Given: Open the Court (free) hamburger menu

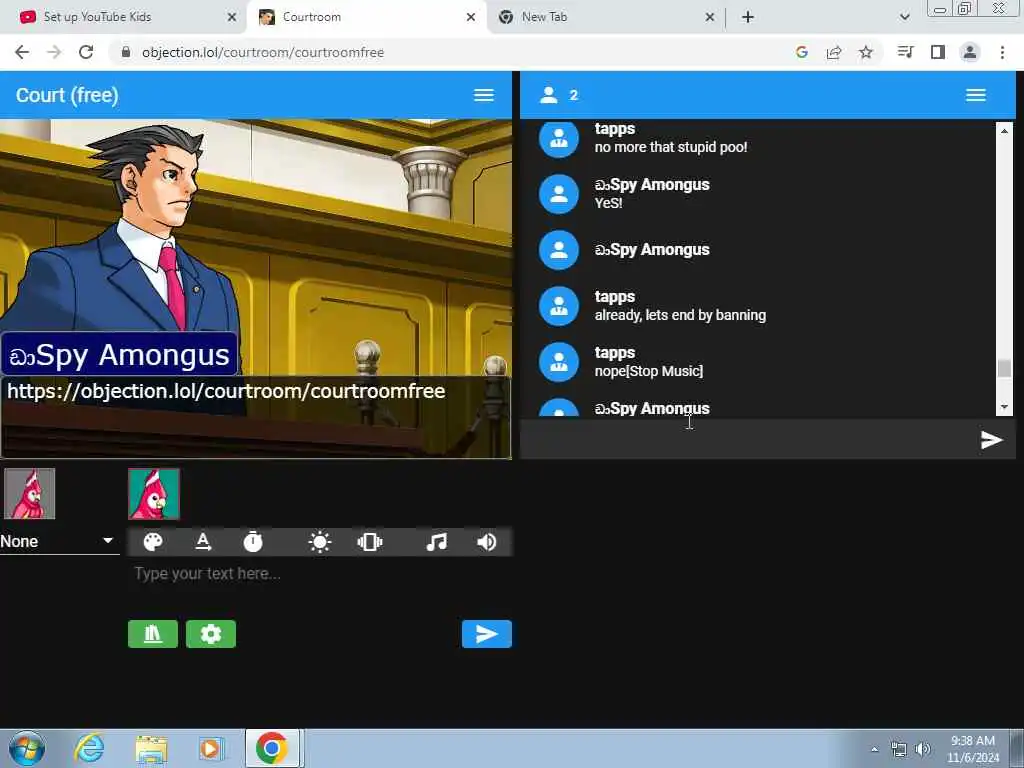Looking at the screenshot, I should point(483,95).
